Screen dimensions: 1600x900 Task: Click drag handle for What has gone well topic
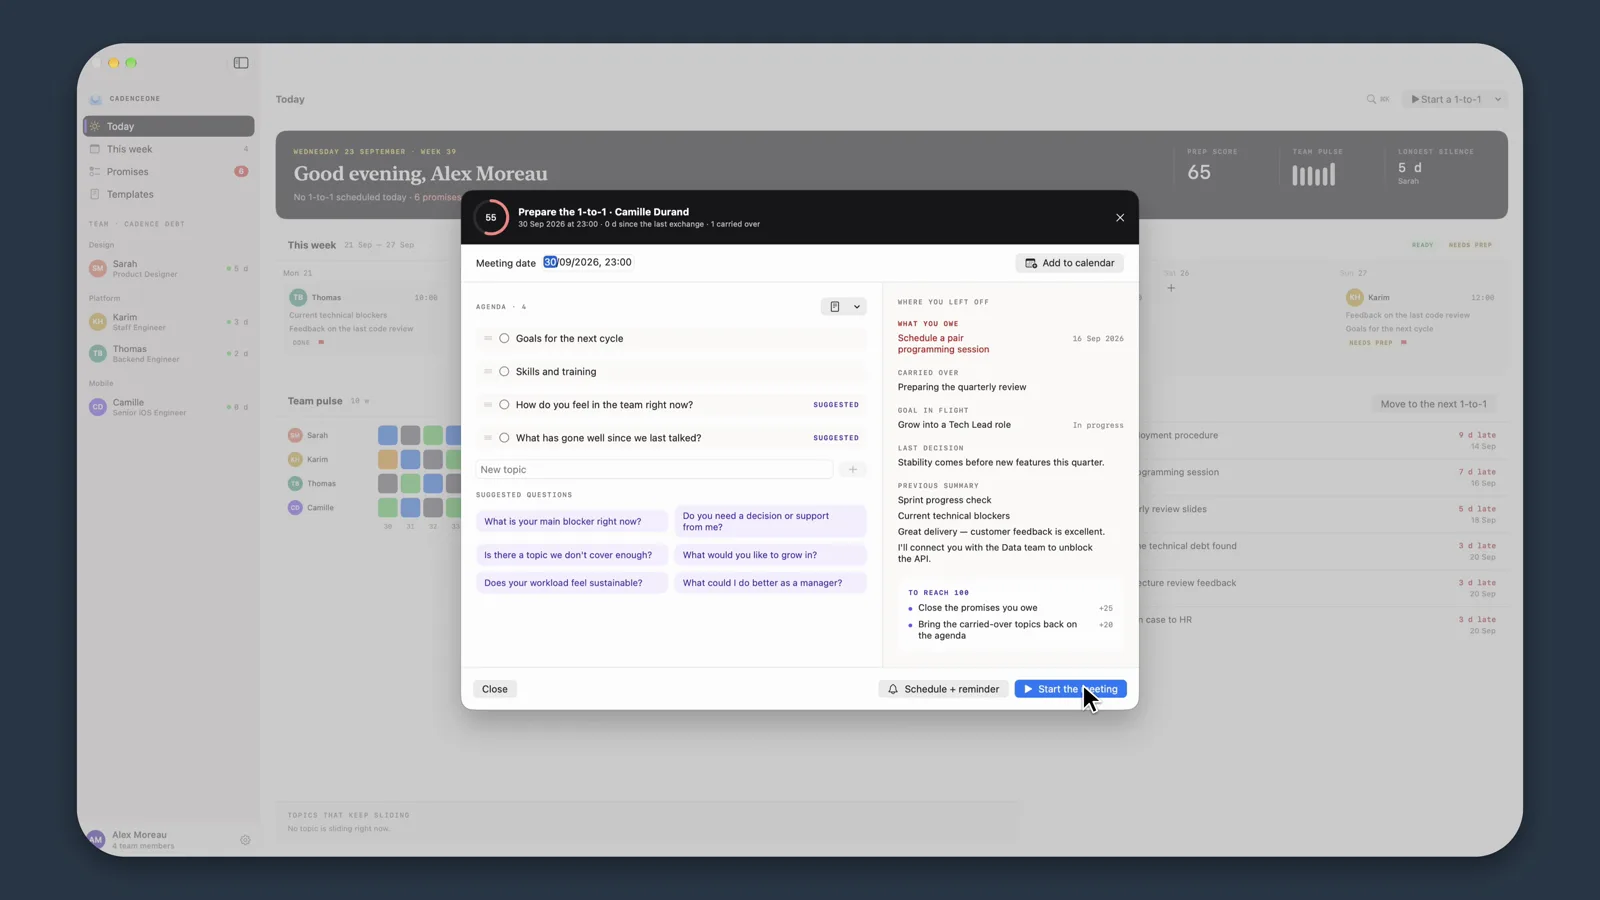click(x=488, y=438)
